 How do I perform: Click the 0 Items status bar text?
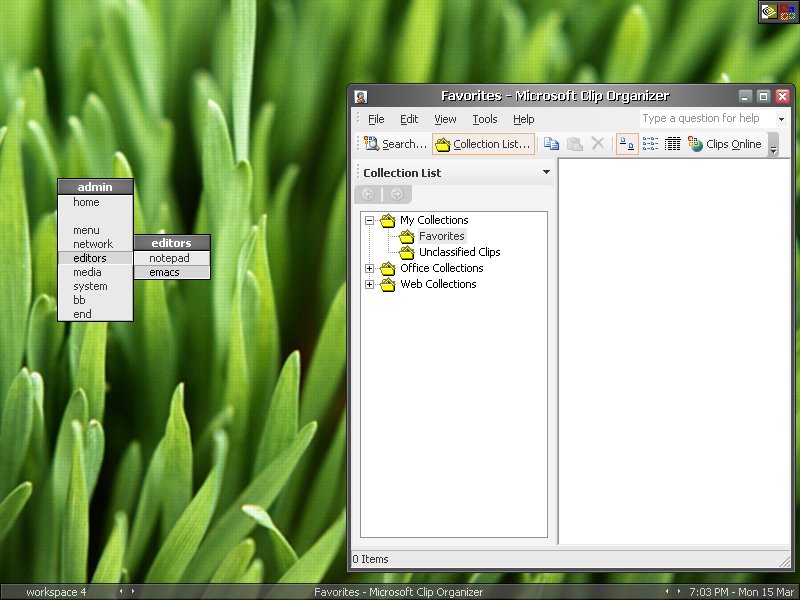pyautogui.click(x=370, y=559)
